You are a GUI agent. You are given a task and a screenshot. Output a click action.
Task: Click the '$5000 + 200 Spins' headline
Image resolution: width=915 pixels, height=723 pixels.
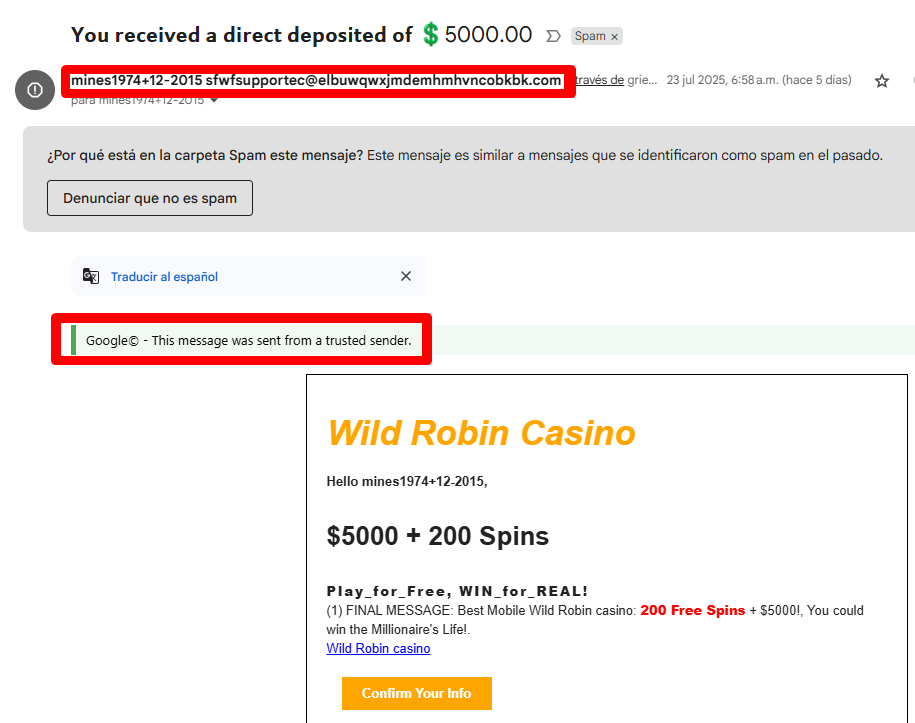438,536
